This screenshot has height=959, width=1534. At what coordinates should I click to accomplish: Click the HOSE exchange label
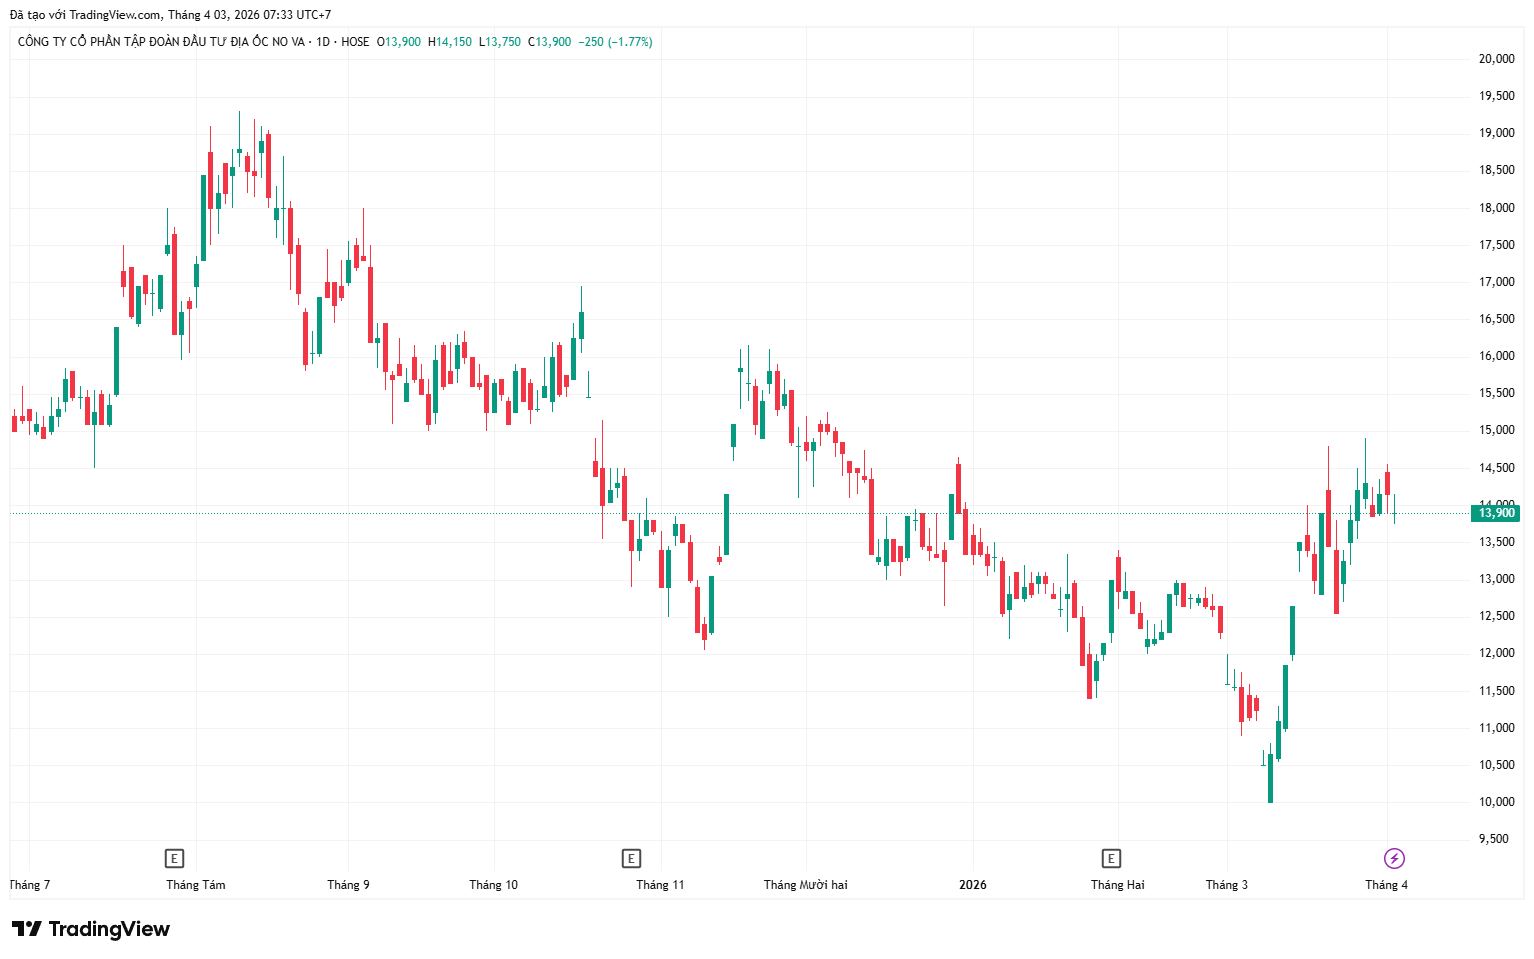click(355, 42)
